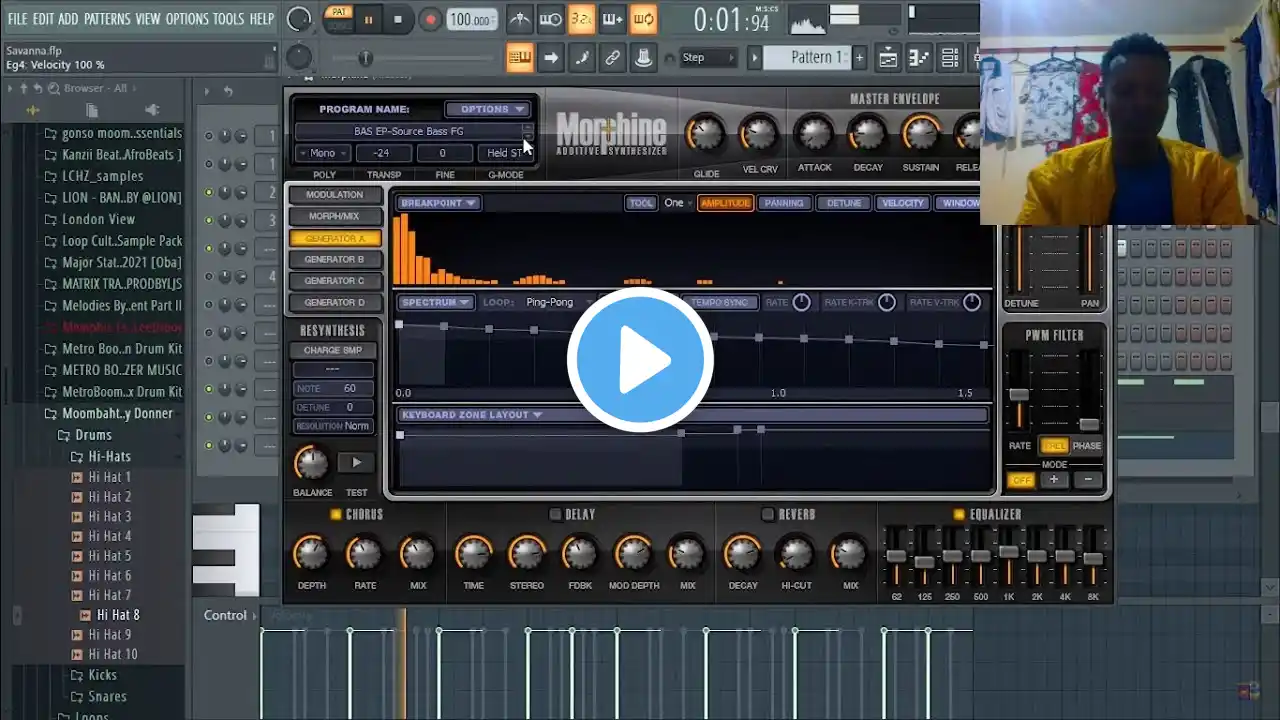Toggle the metronome icon
Viewport: 1280px width, 720px height.
click(x=519, y=19)
